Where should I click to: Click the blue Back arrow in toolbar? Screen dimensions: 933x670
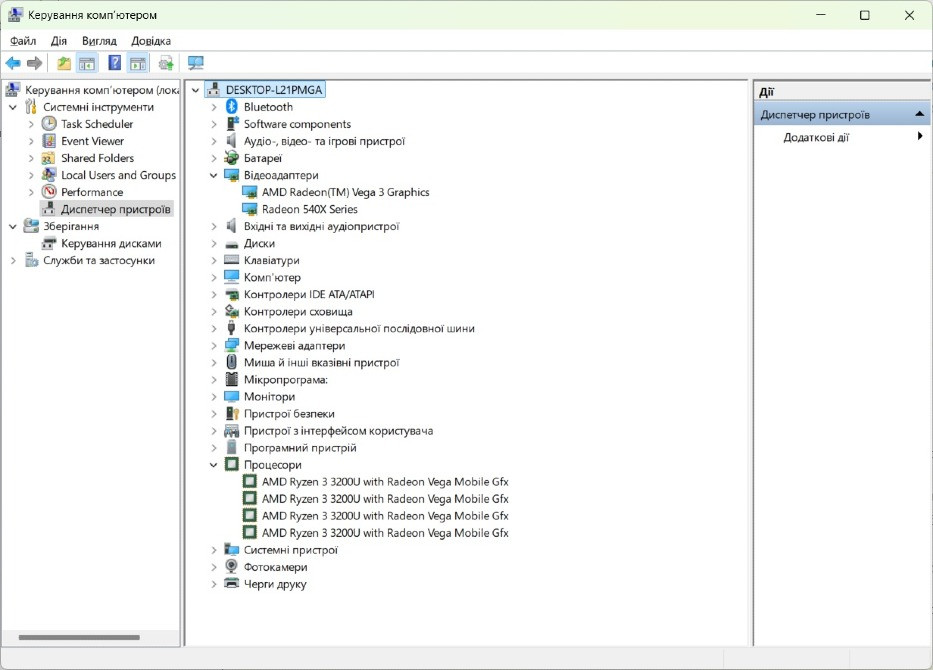pyautogui.click(x=13, y=63)
